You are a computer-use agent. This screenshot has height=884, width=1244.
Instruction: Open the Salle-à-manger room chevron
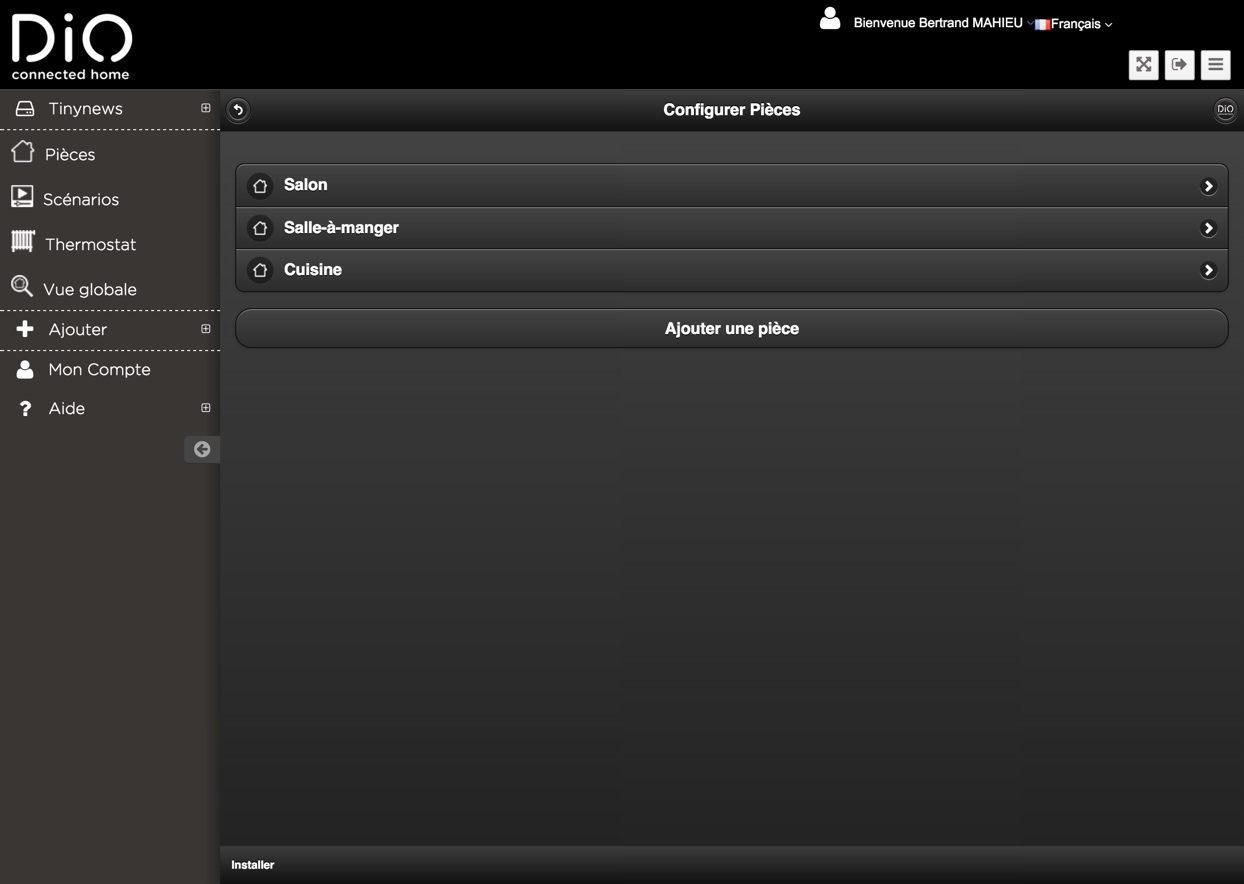pos(1208,229)
